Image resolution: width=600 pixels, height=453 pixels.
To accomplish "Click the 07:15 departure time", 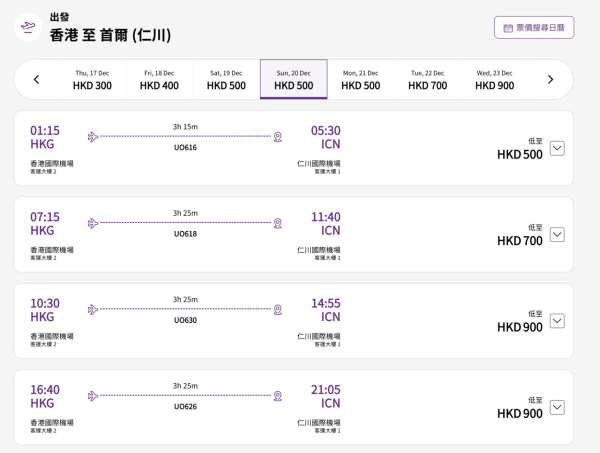I will coord(45,217).
